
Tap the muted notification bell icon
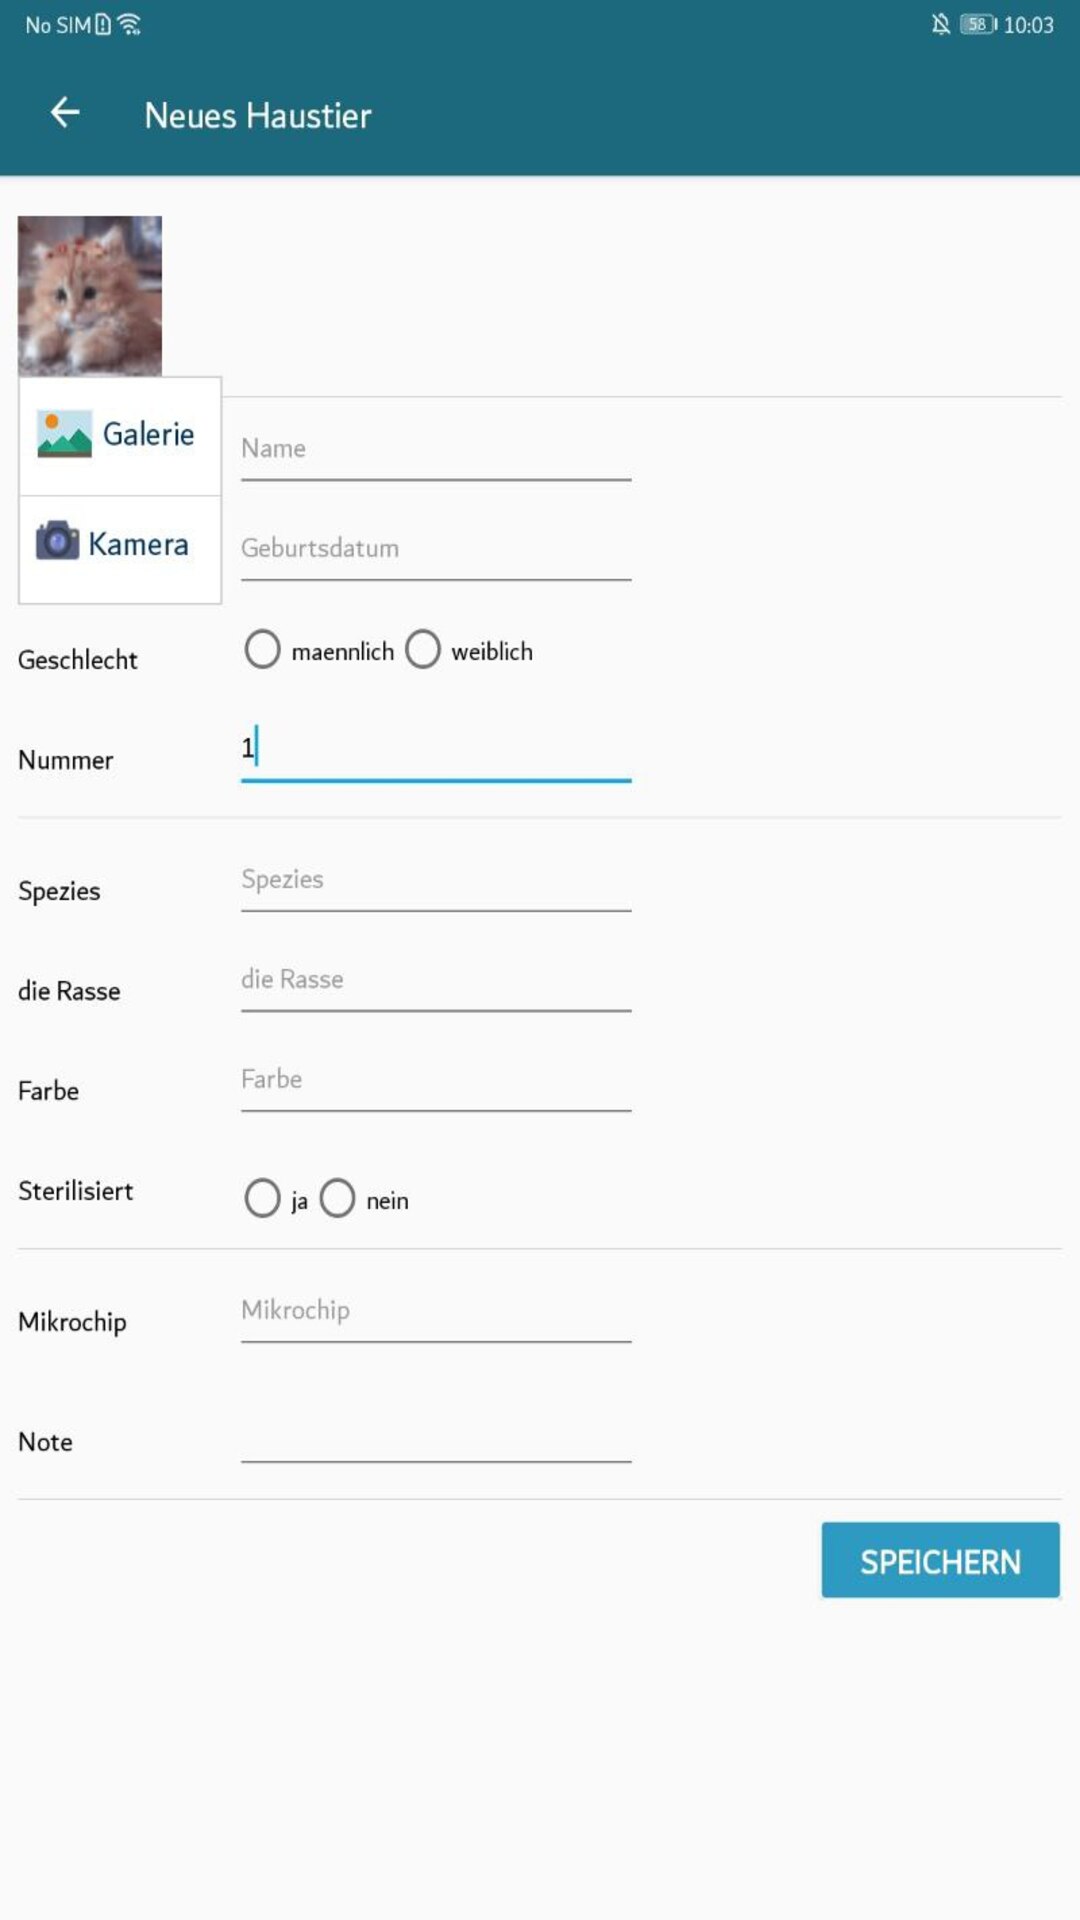[940, 24]
